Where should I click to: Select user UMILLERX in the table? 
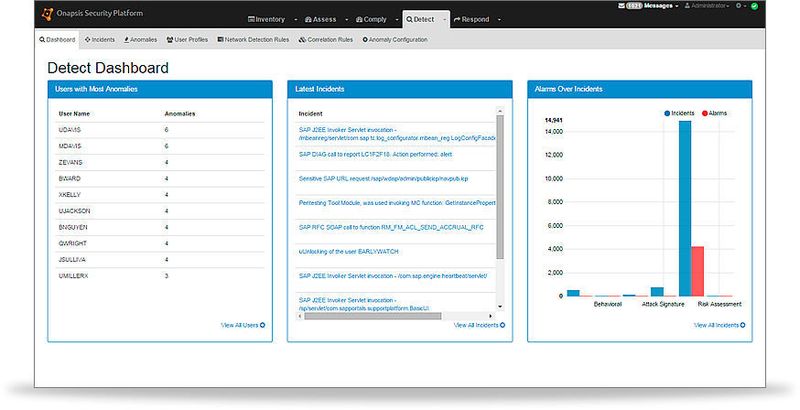pyautogui.click(x=73, y=276)
